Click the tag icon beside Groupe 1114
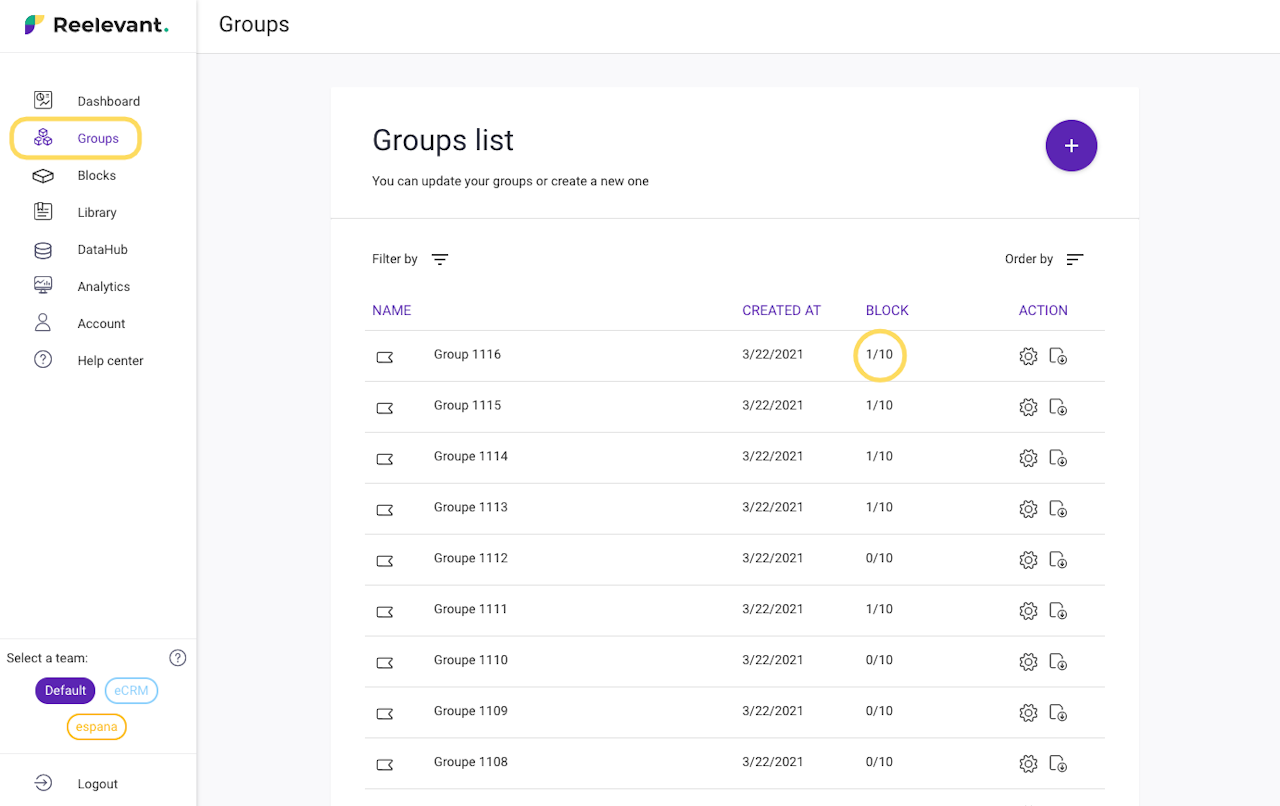Screen dimensions: 1280x806 click(385, 458)
